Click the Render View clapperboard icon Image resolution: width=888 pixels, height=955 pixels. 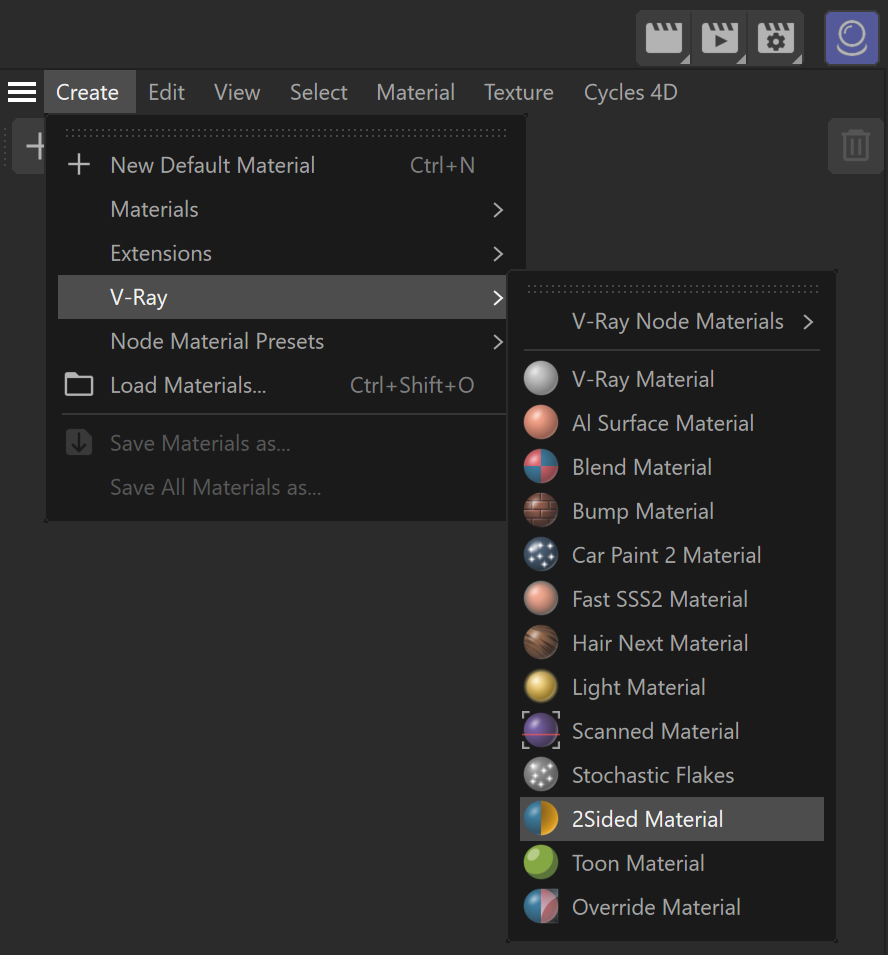point(664,38)
